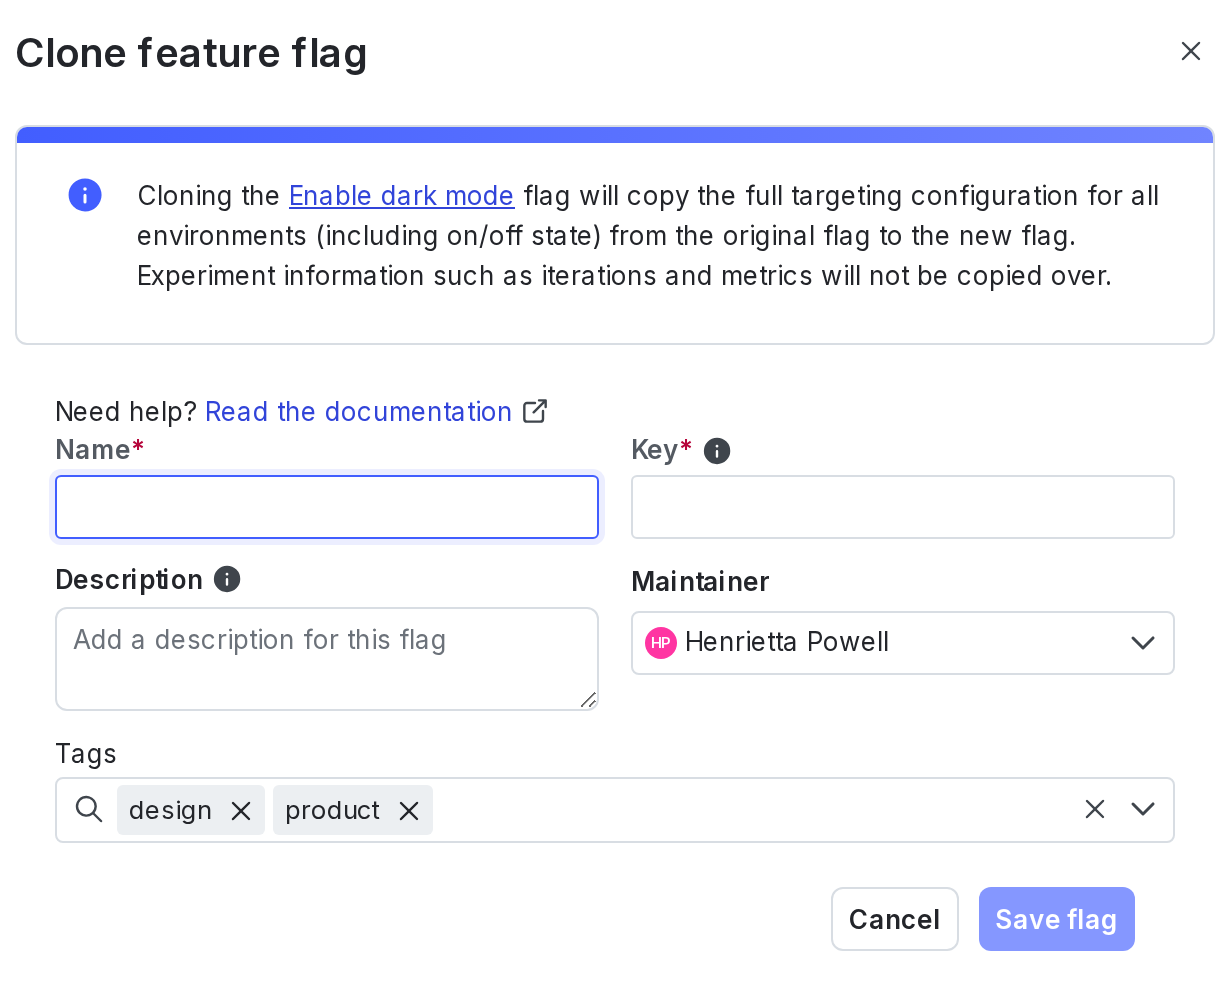
Task: Click the info icon beside Description
Action: point(227,579)
